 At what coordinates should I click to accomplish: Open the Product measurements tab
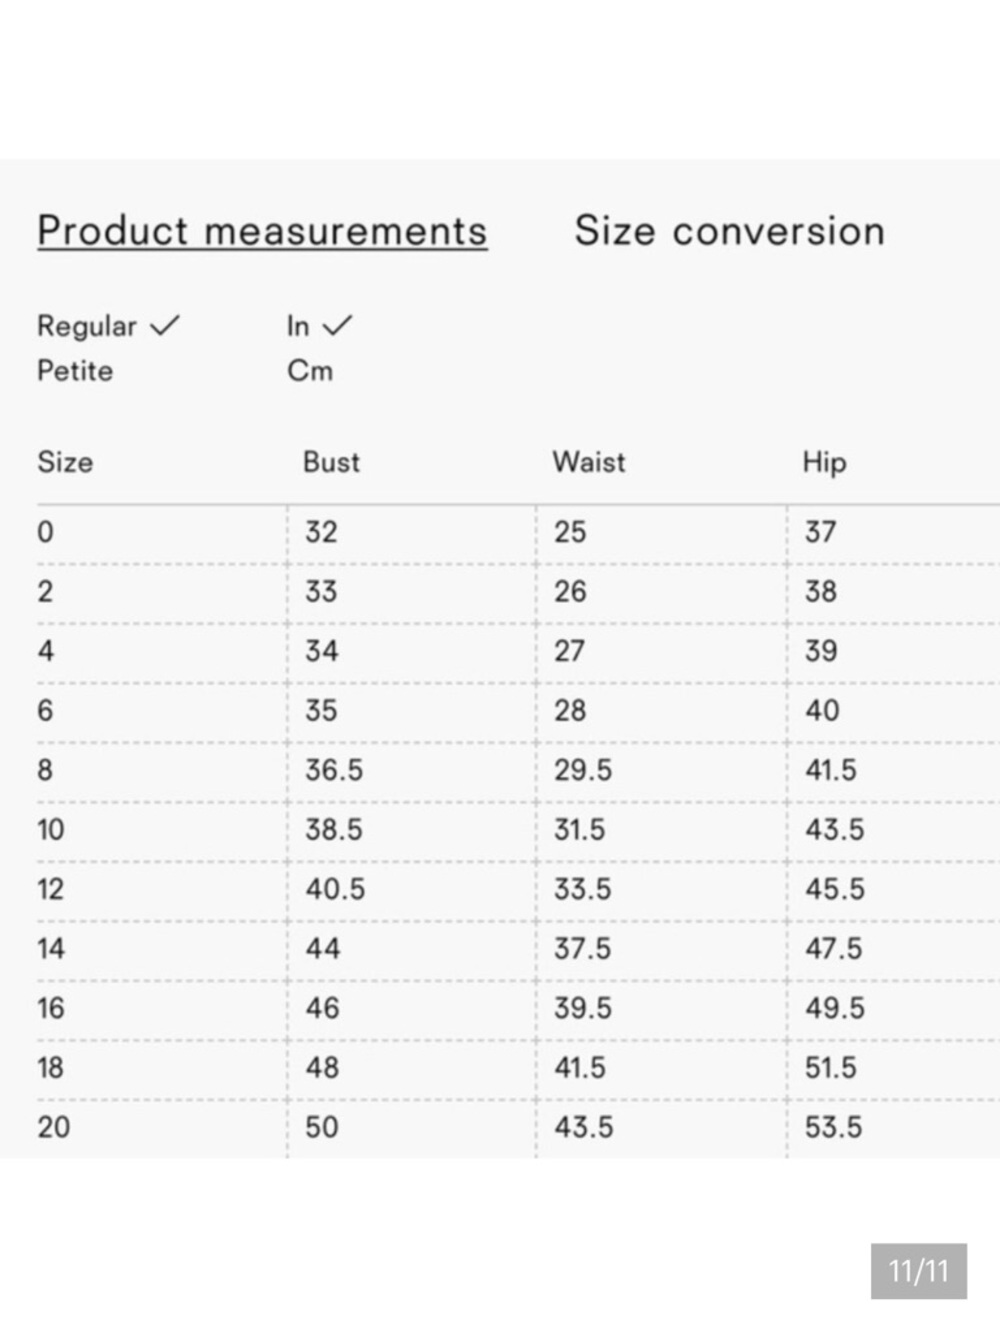(262, 231)
